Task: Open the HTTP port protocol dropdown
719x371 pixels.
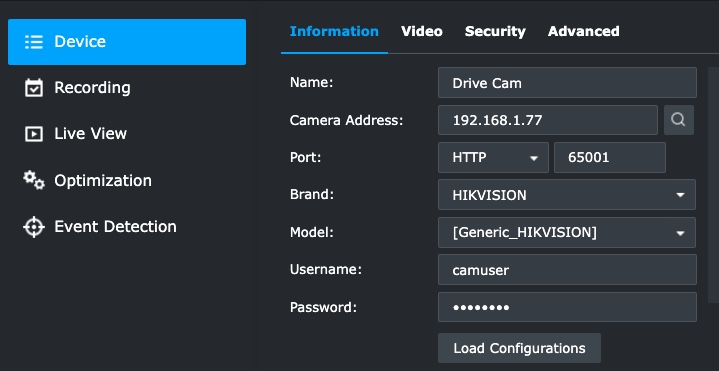Action: point(493,157)
